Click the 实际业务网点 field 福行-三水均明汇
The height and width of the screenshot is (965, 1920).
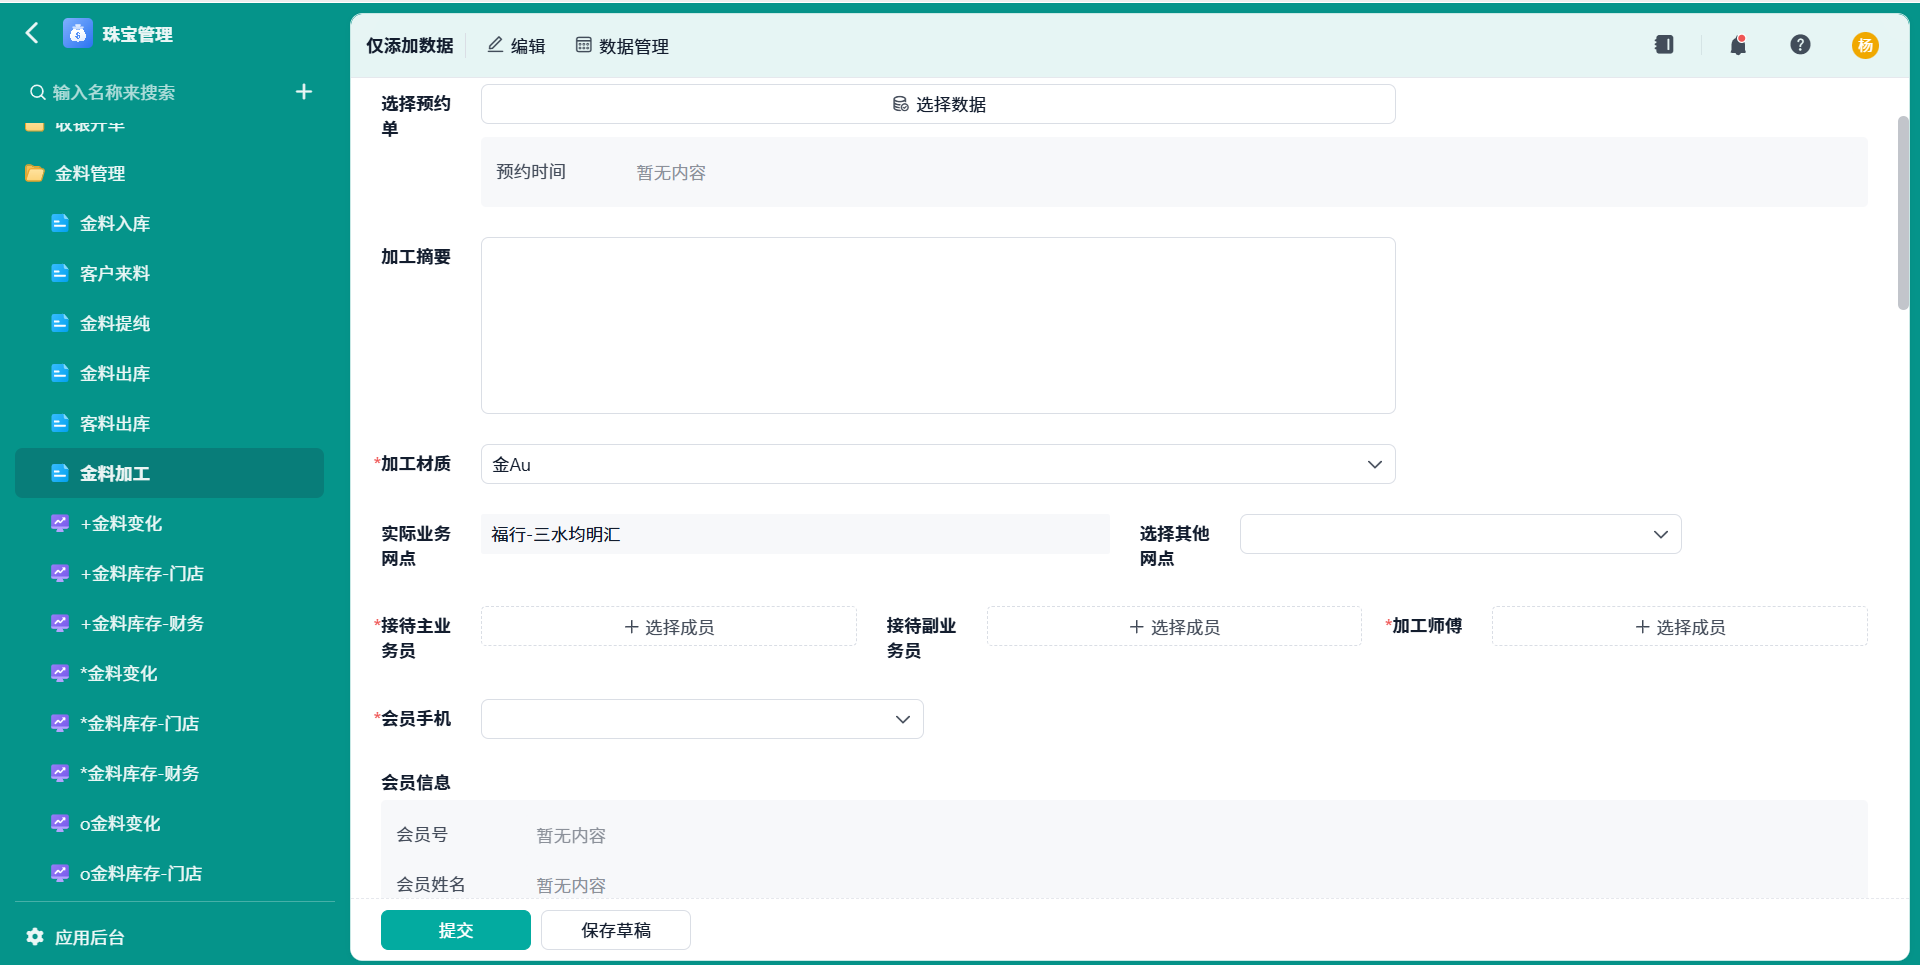[795, 534]
